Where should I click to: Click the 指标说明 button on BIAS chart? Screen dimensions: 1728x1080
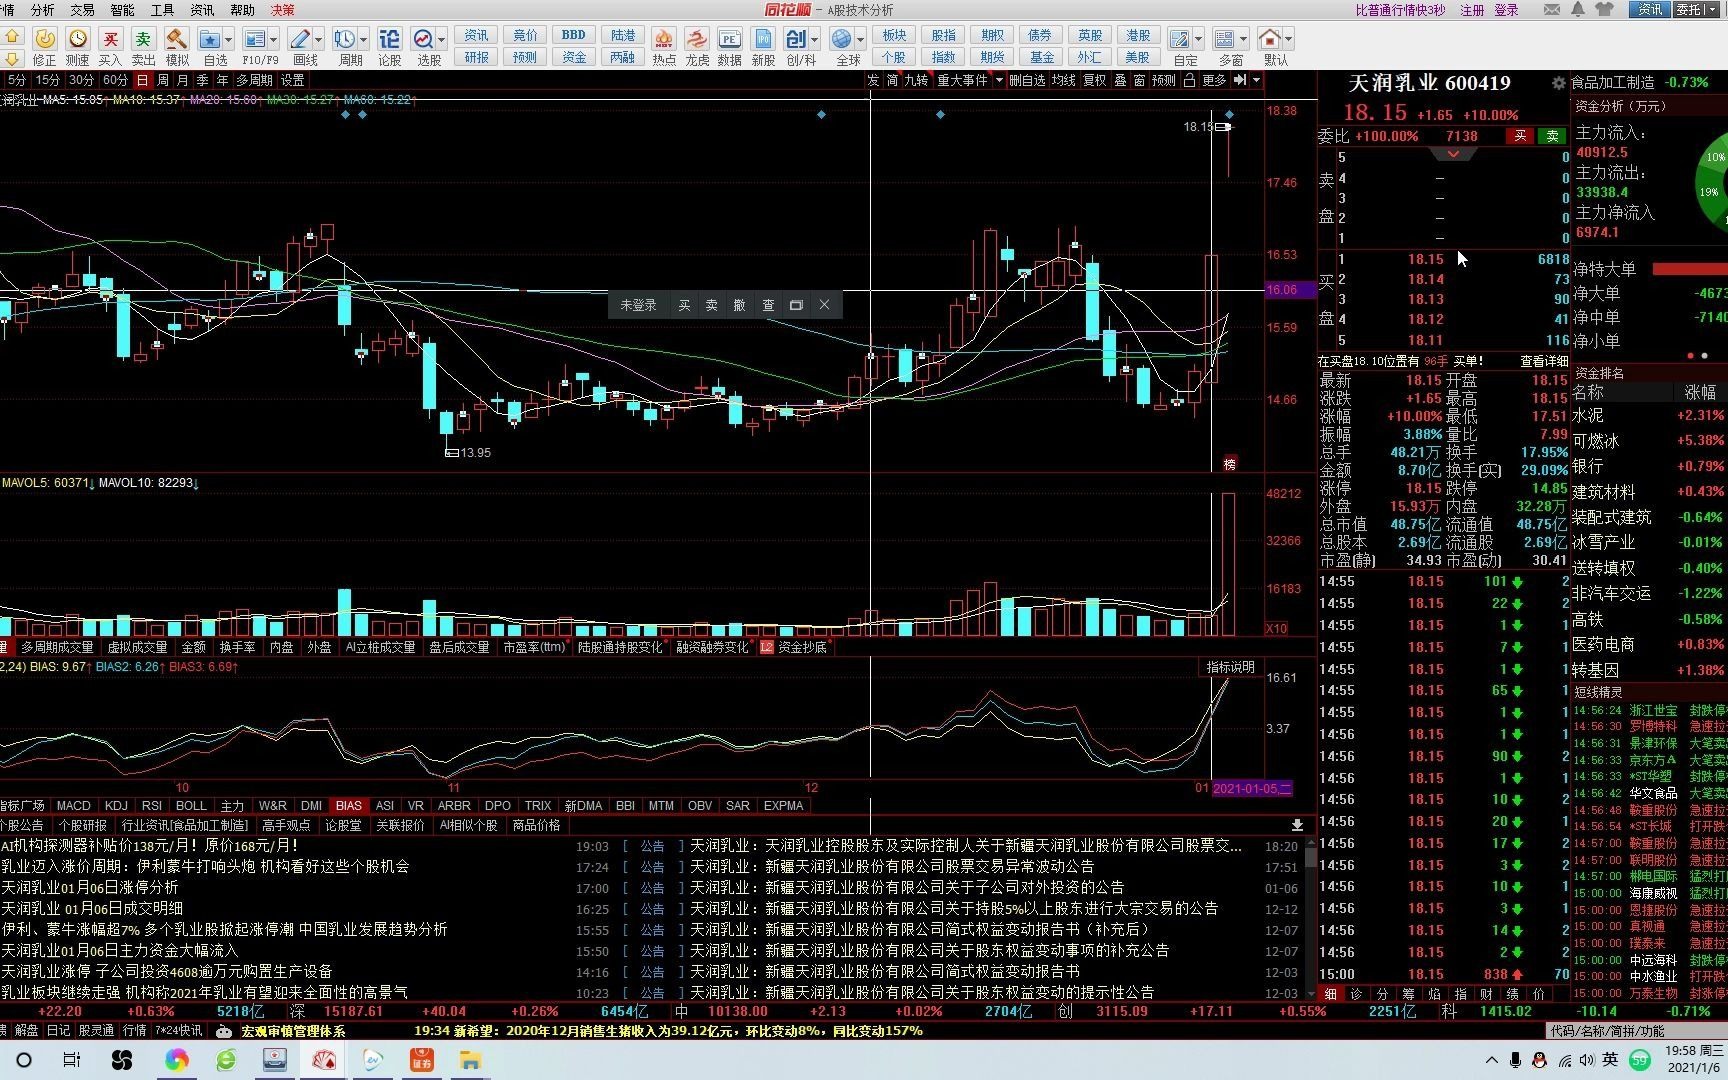pyautogui.click(x=1230, y=667)
